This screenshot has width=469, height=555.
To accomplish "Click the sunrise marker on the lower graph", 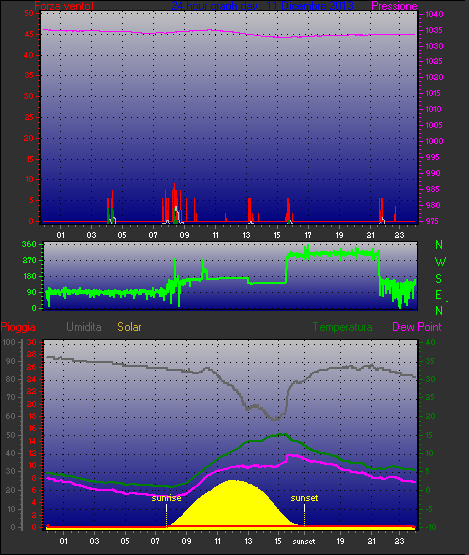I will 166,498.
